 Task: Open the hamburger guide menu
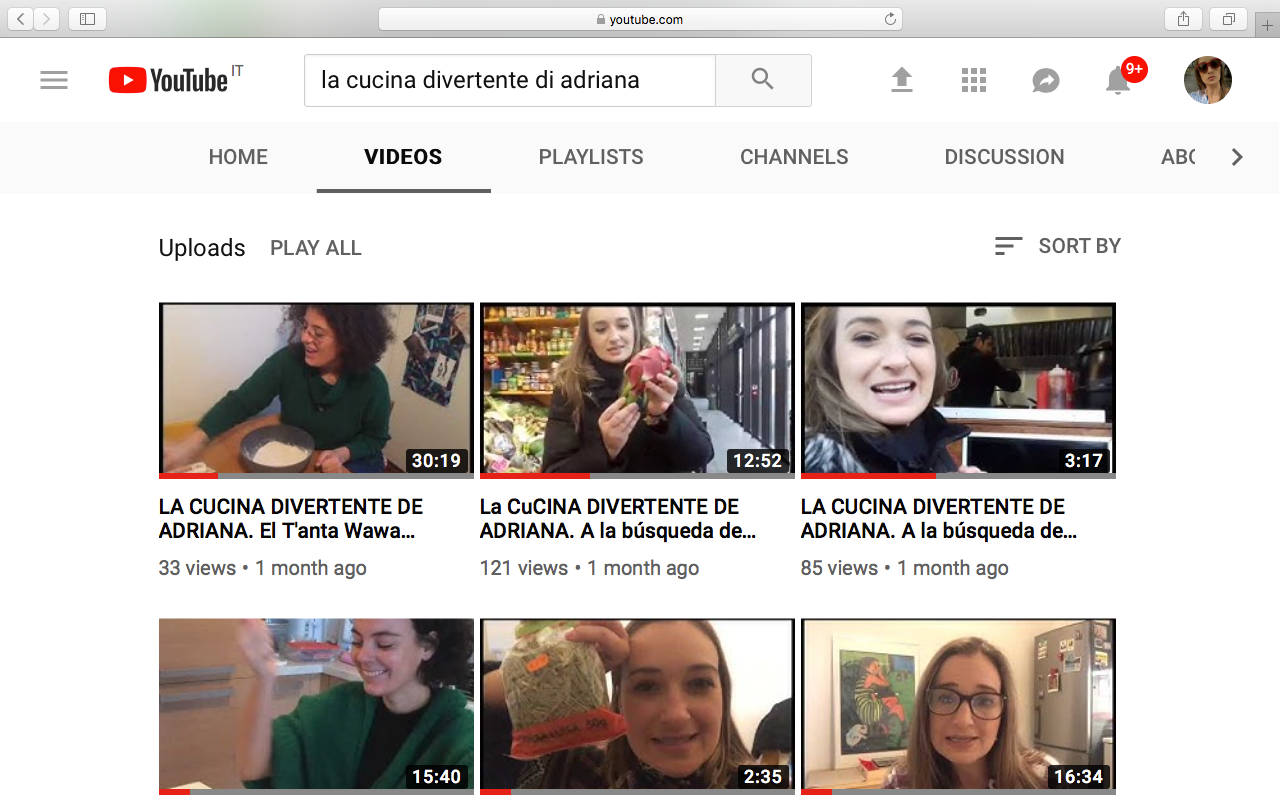coord(54,80)
